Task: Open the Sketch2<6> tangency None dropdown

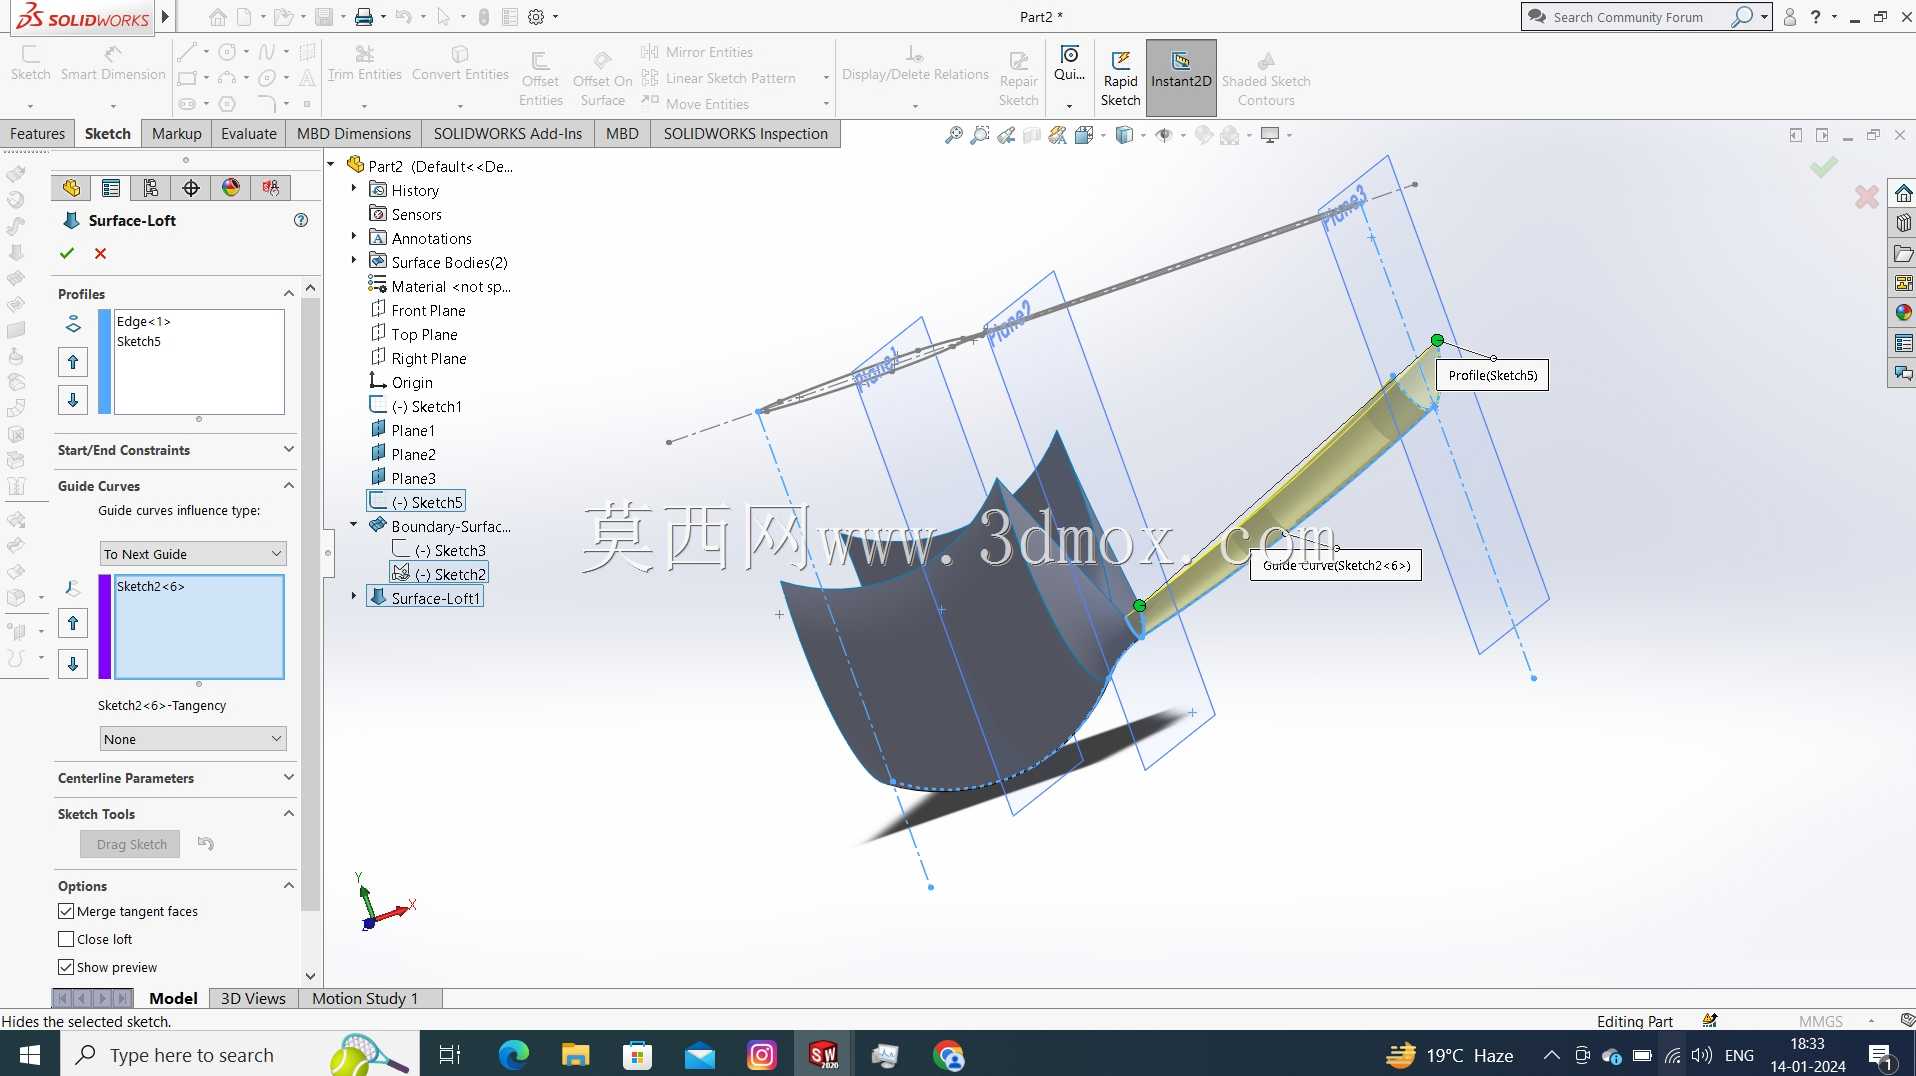Action: 193,739
